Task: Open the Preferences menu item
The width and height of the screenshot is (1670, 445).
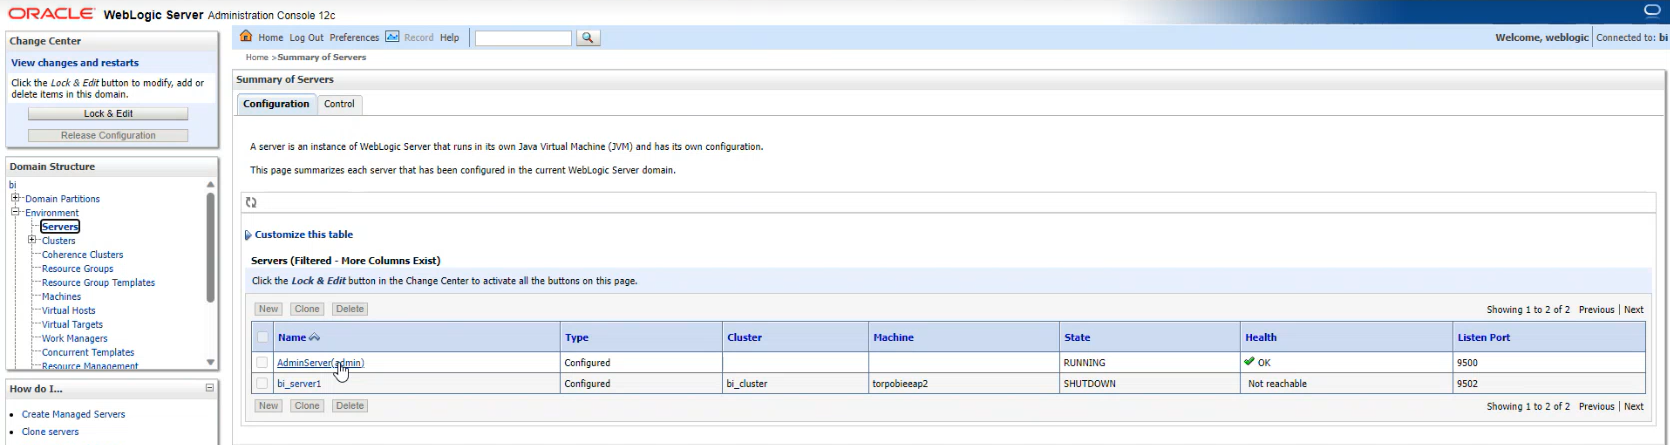Action: click(x=354, y=38)
